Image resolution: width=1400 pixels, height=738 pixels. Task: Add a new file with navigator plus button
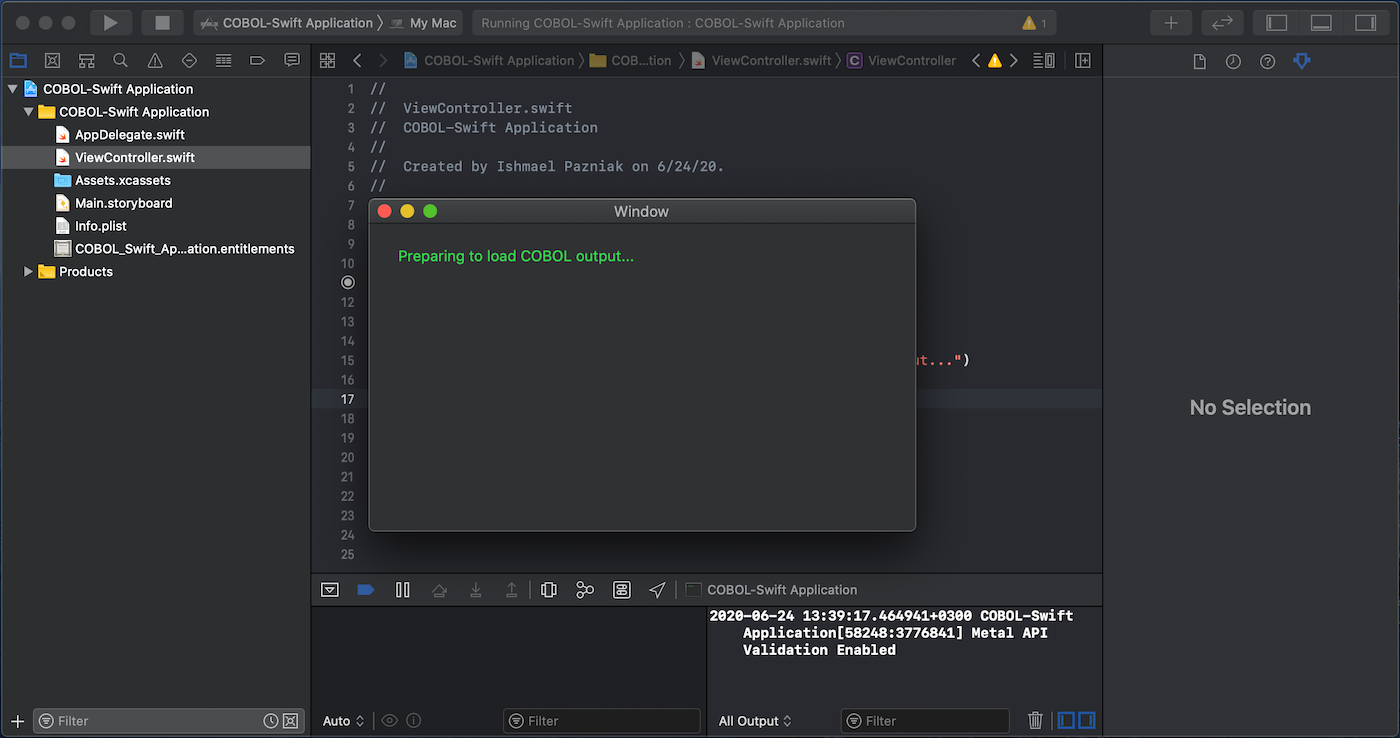(x=17, y=721)
